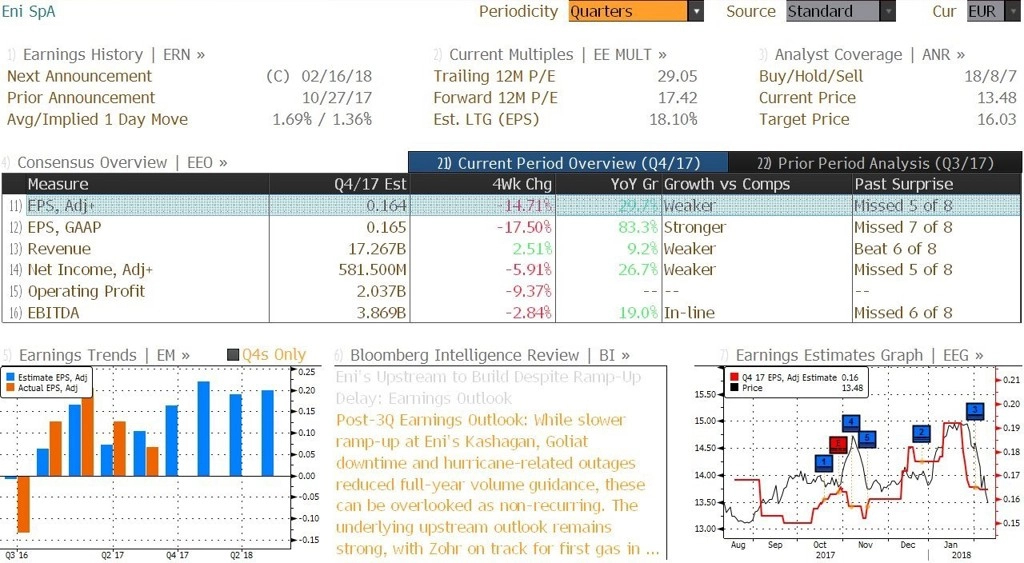Click the Measure column header
Screen dimensions: 1024x563
pyautogui.click(x=147, y=184)
